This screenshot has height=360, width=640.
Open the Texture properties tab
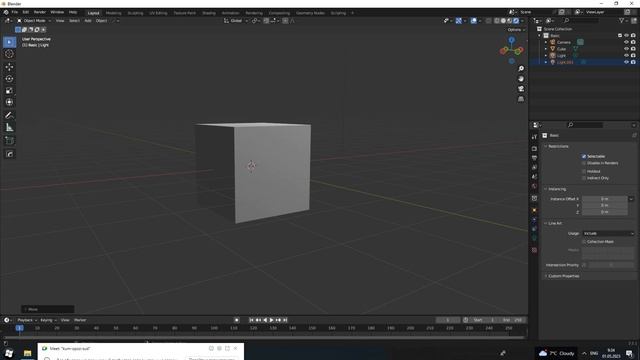point(534,250)
